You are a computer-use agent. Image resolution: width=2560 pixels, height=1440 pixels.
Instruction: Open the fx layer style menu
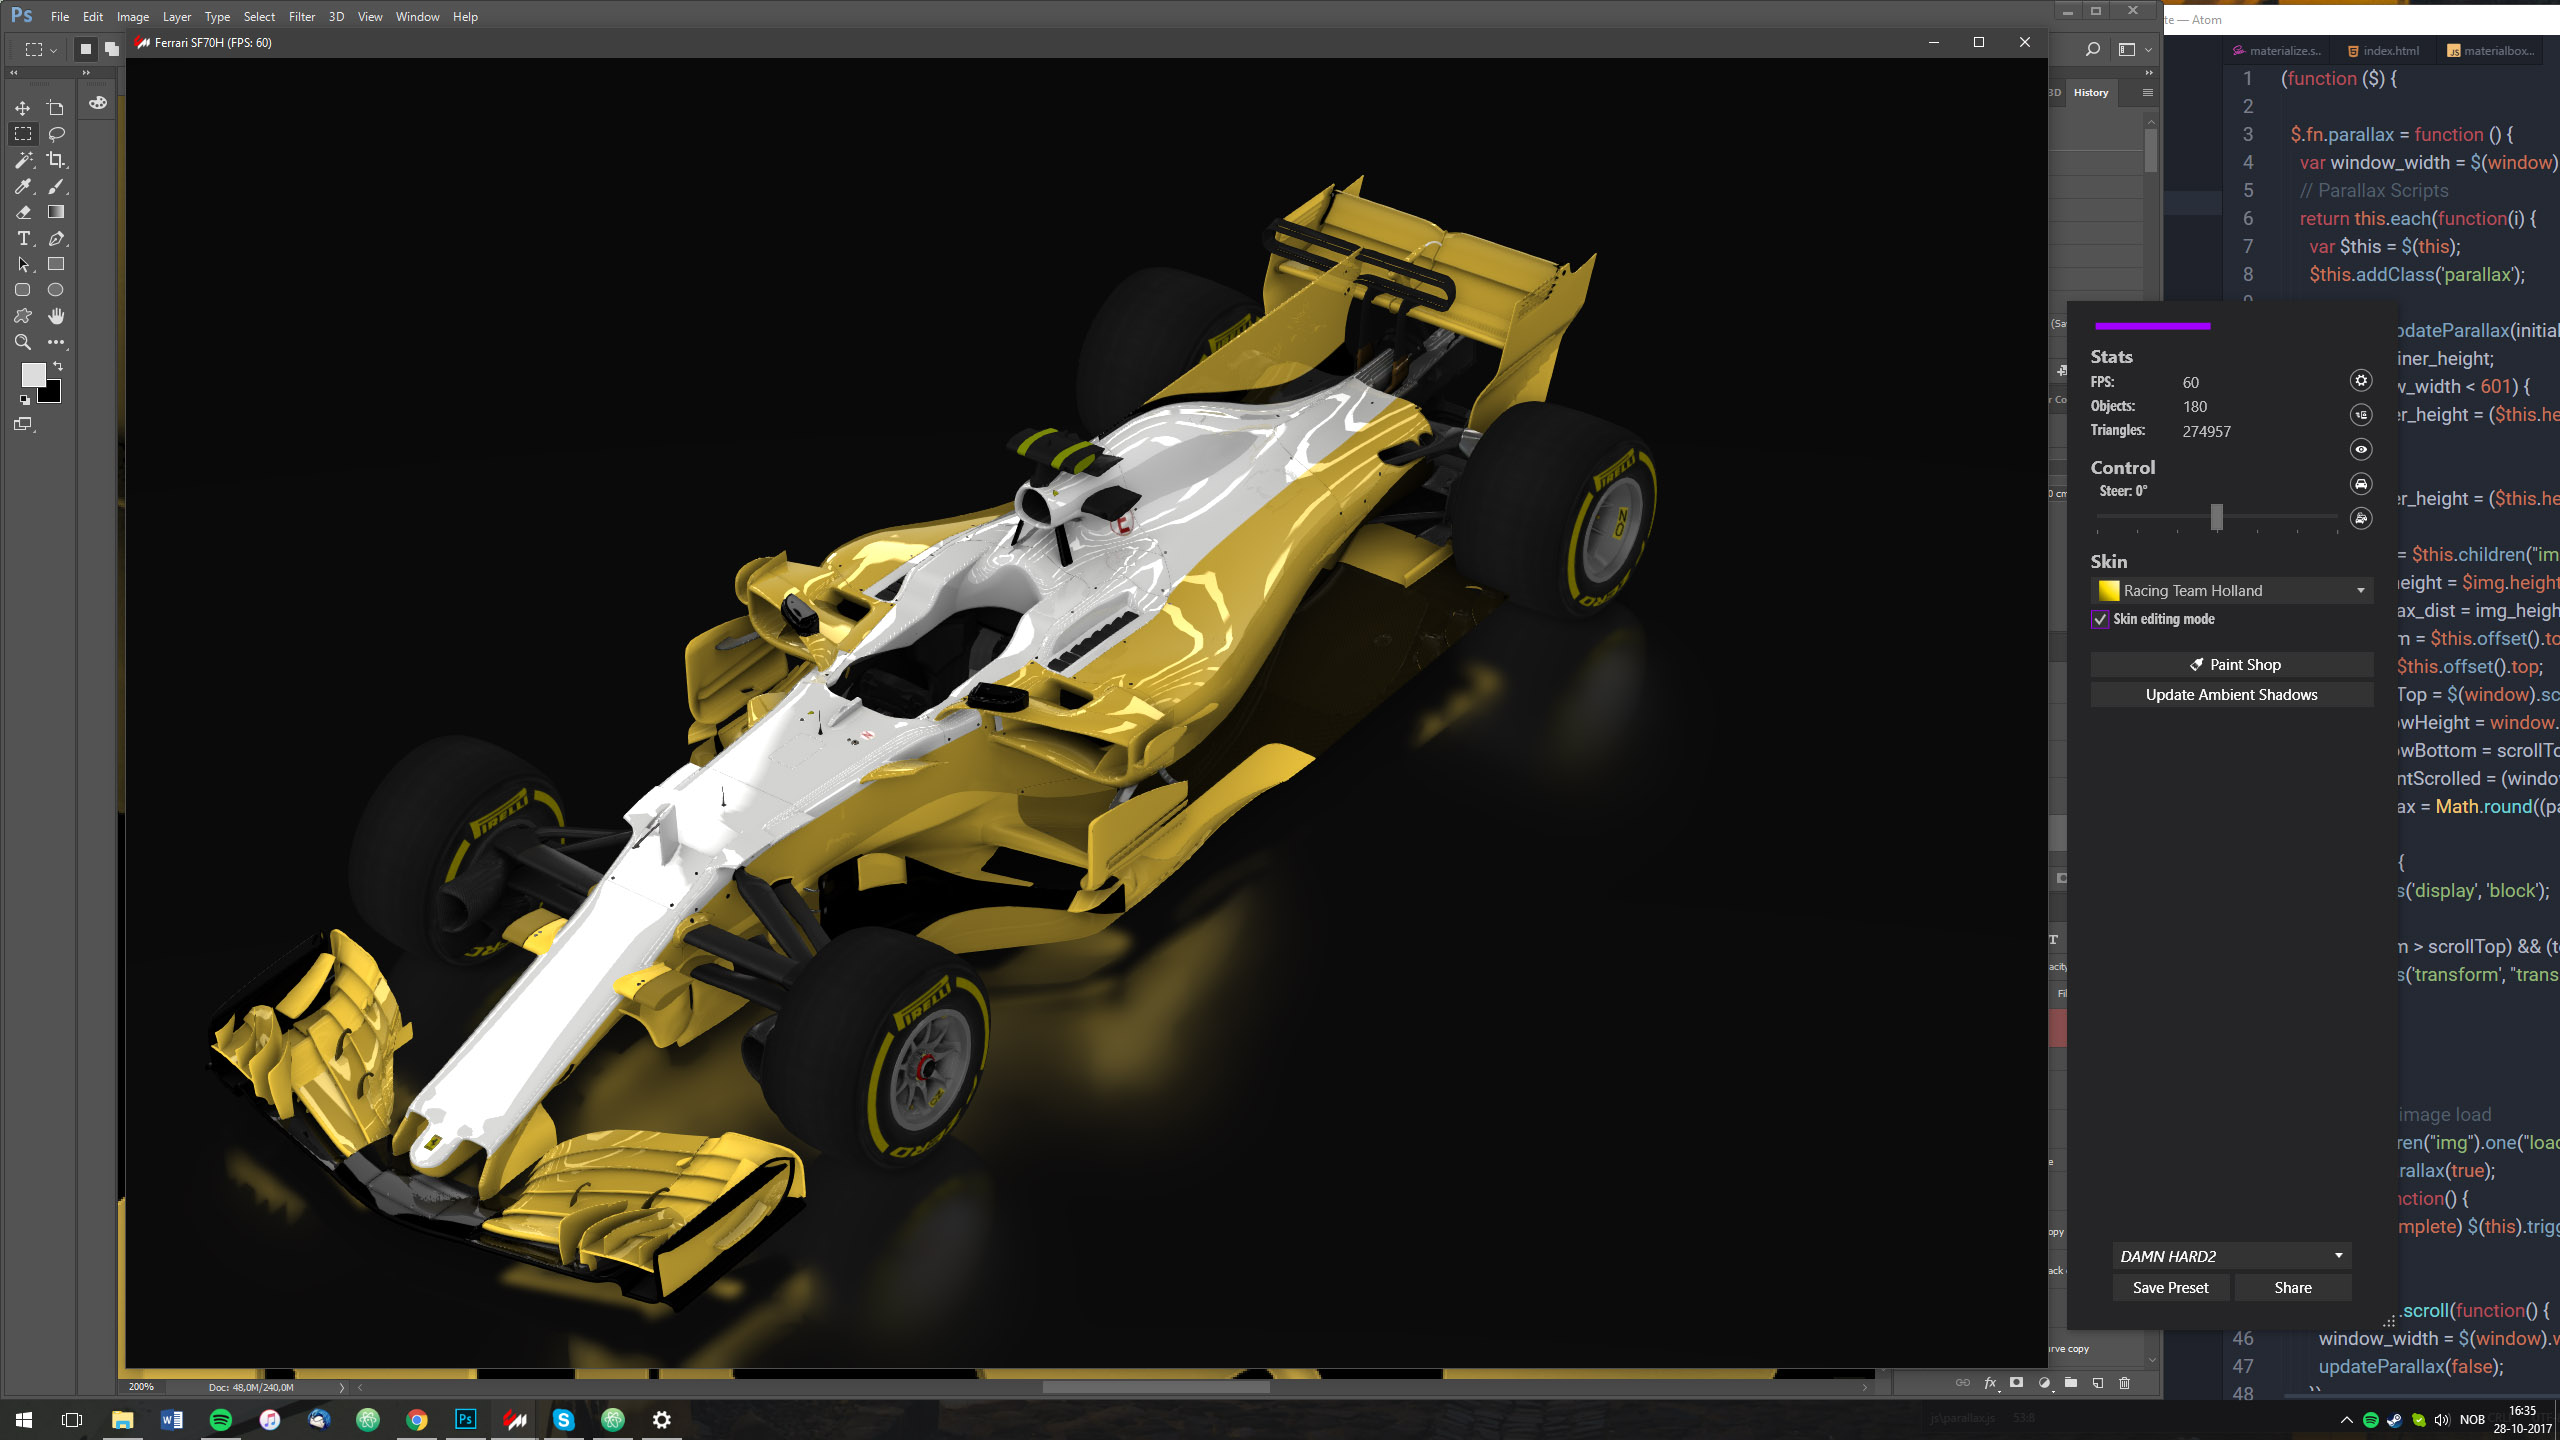pyautogui.click(x=1990, y=1383)
